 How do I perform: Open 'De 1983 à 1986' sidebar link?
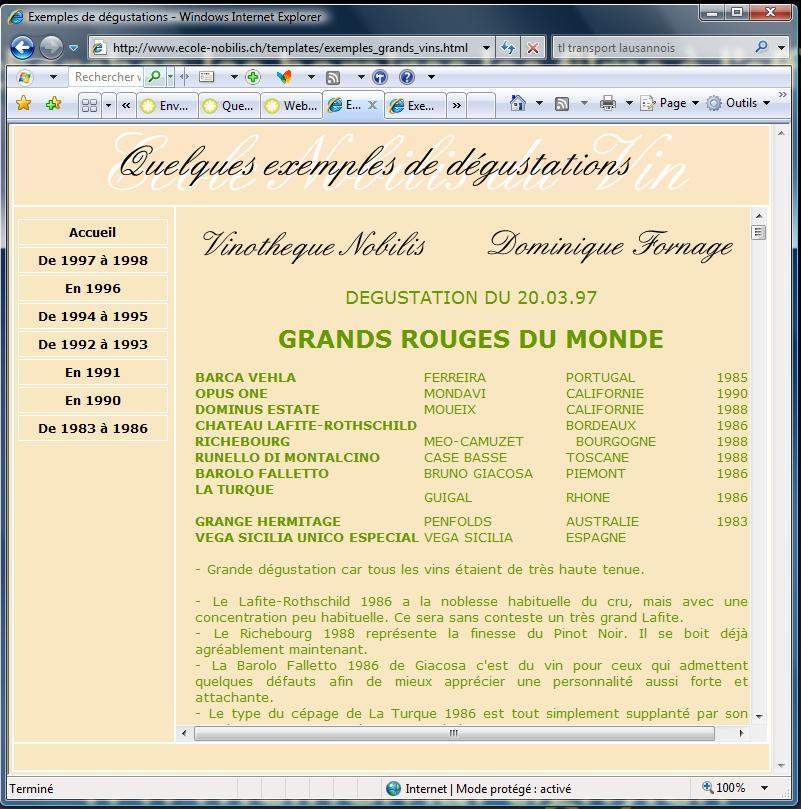tap(93, 428)
